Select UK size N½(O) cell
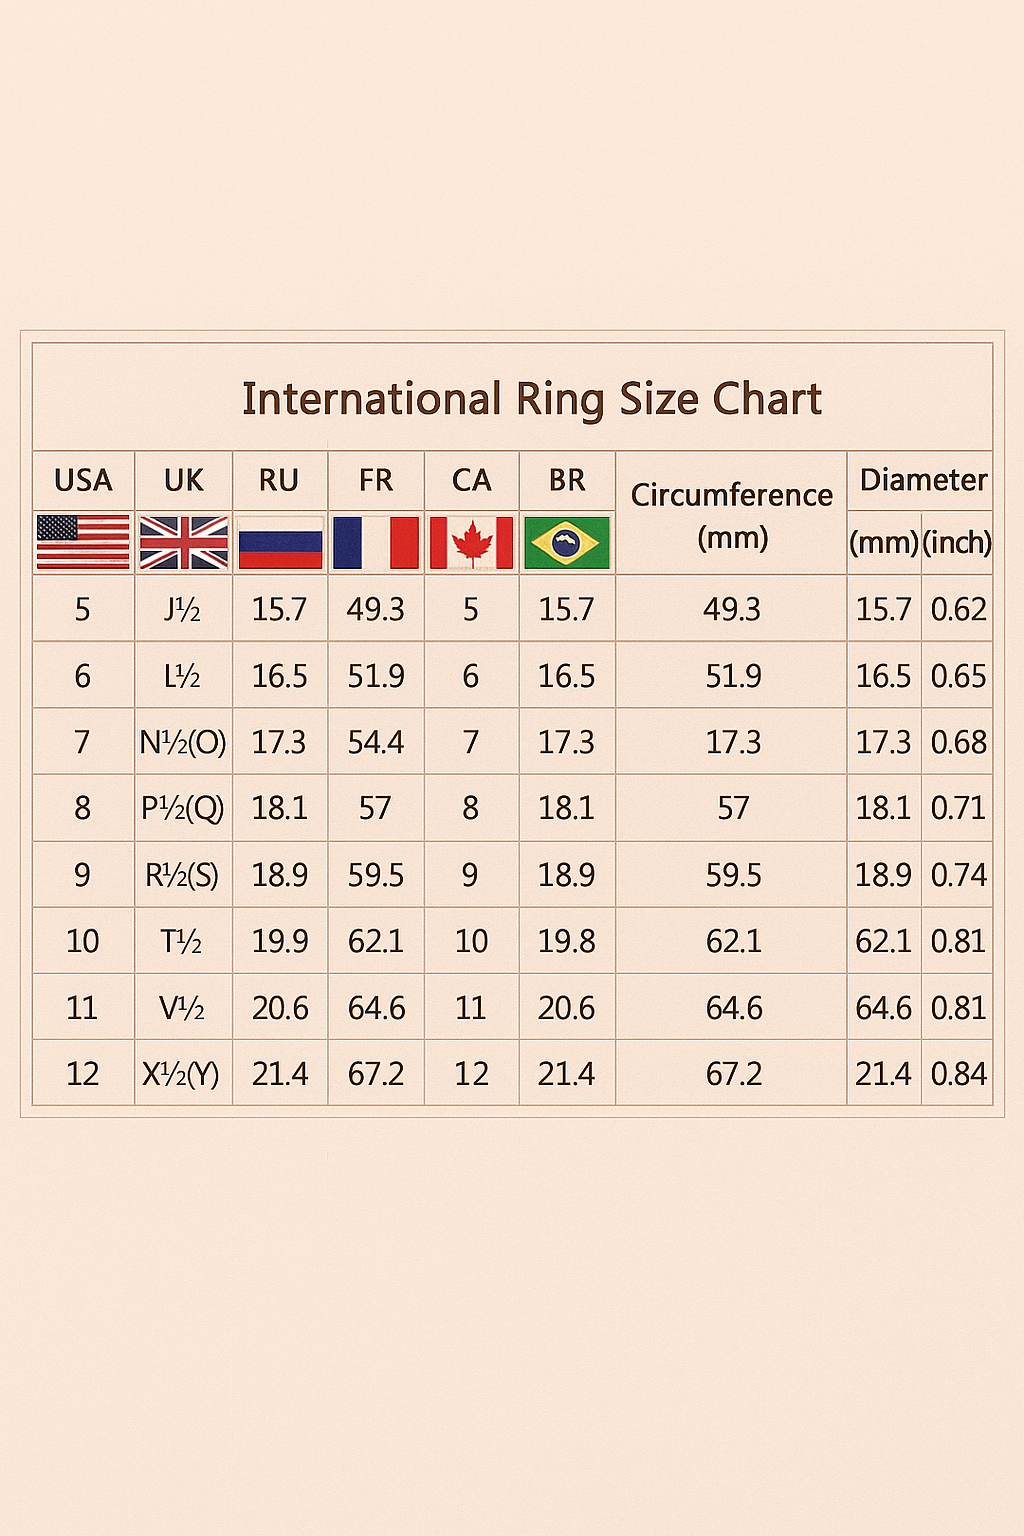This screenshot has height=1536, width=1024. [183, 742]
